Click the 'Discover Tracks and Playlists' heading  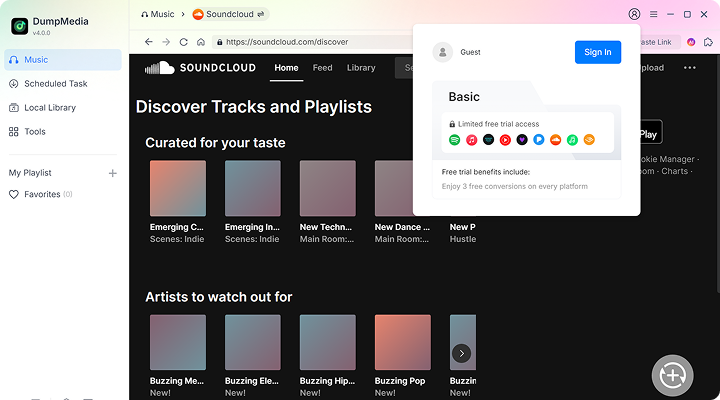click(254, 107)
